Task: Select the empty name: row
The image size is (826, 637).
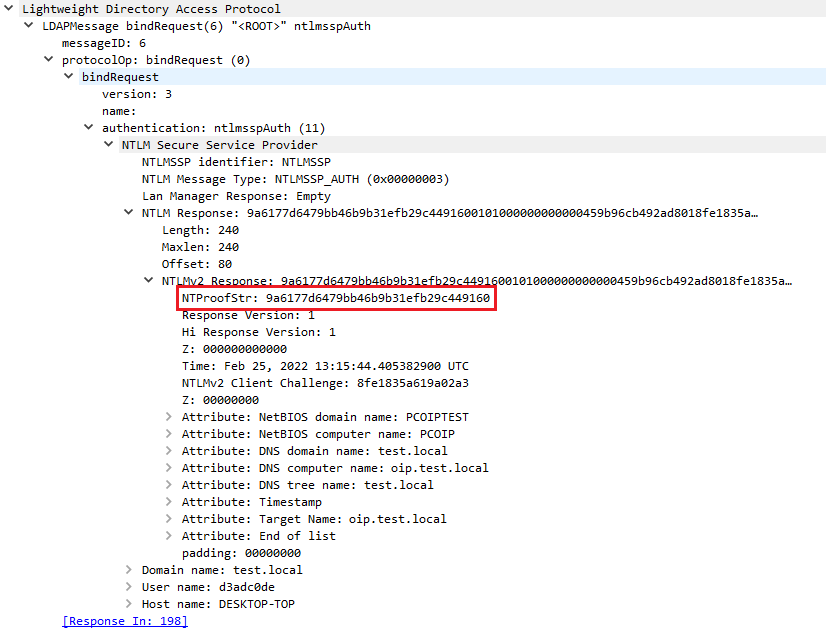Action: pos(119,111)
